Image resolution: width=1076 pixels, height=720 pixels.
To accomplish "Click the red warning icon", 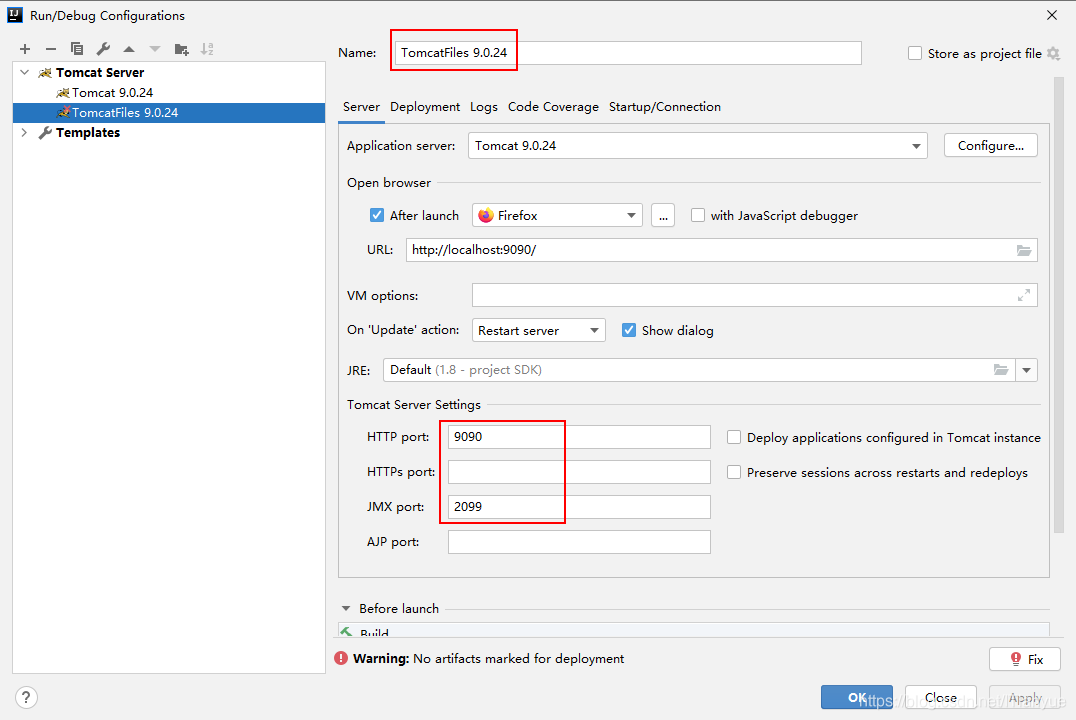I will (x=341, y=658).
